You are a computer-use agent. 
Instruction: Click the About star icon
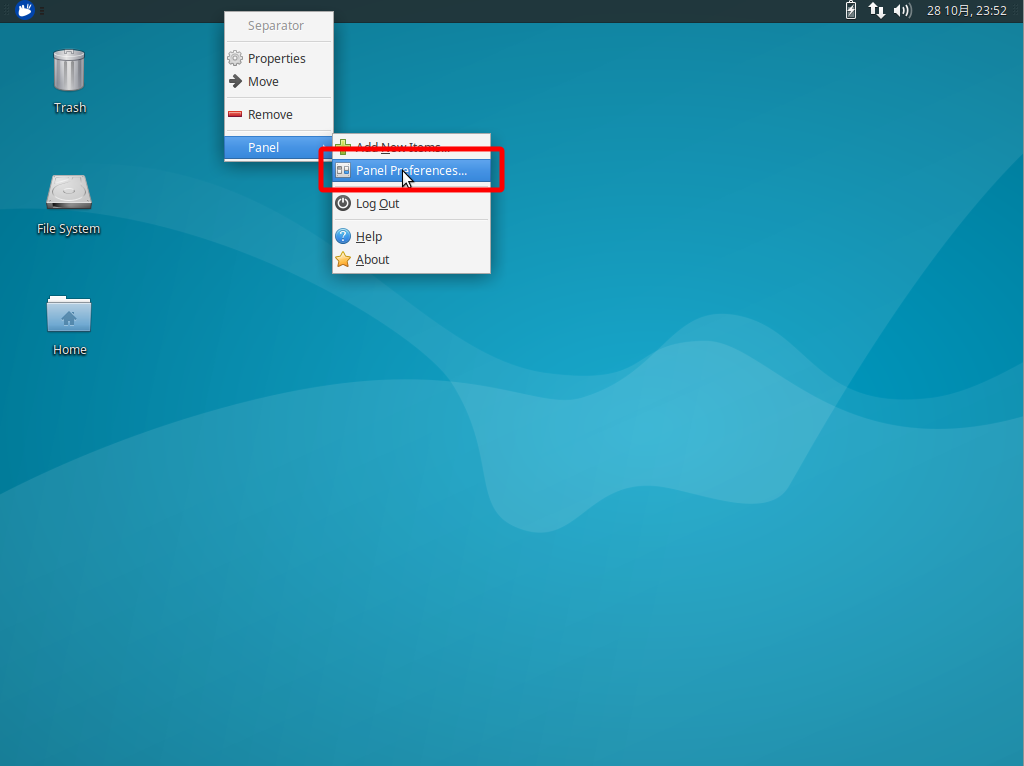[x=344, y=259]
